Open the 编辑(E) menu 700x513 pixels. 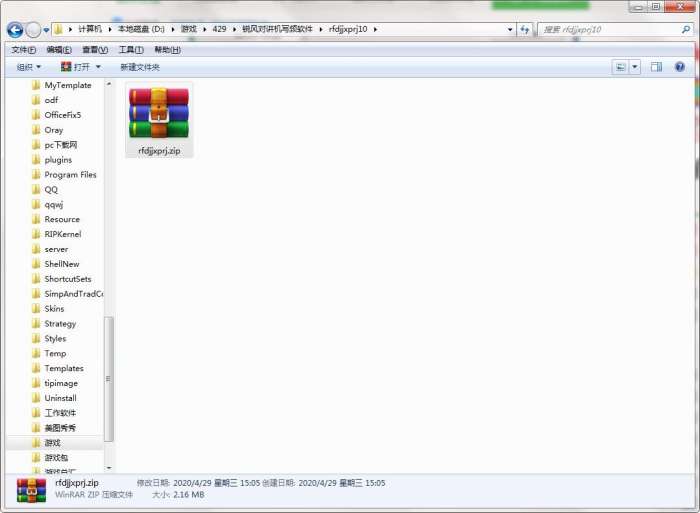(59, 50)
